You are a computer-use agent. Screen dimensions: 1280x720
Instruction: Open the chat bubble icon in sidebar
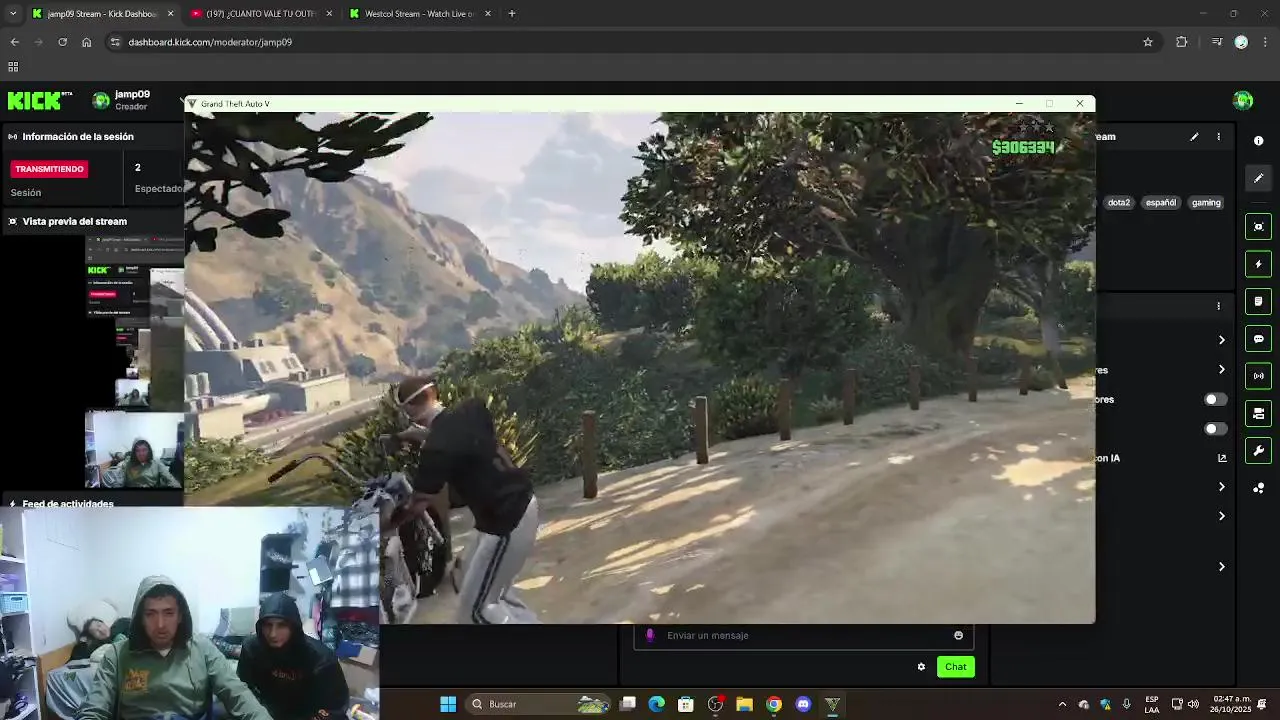[1259, 339]
